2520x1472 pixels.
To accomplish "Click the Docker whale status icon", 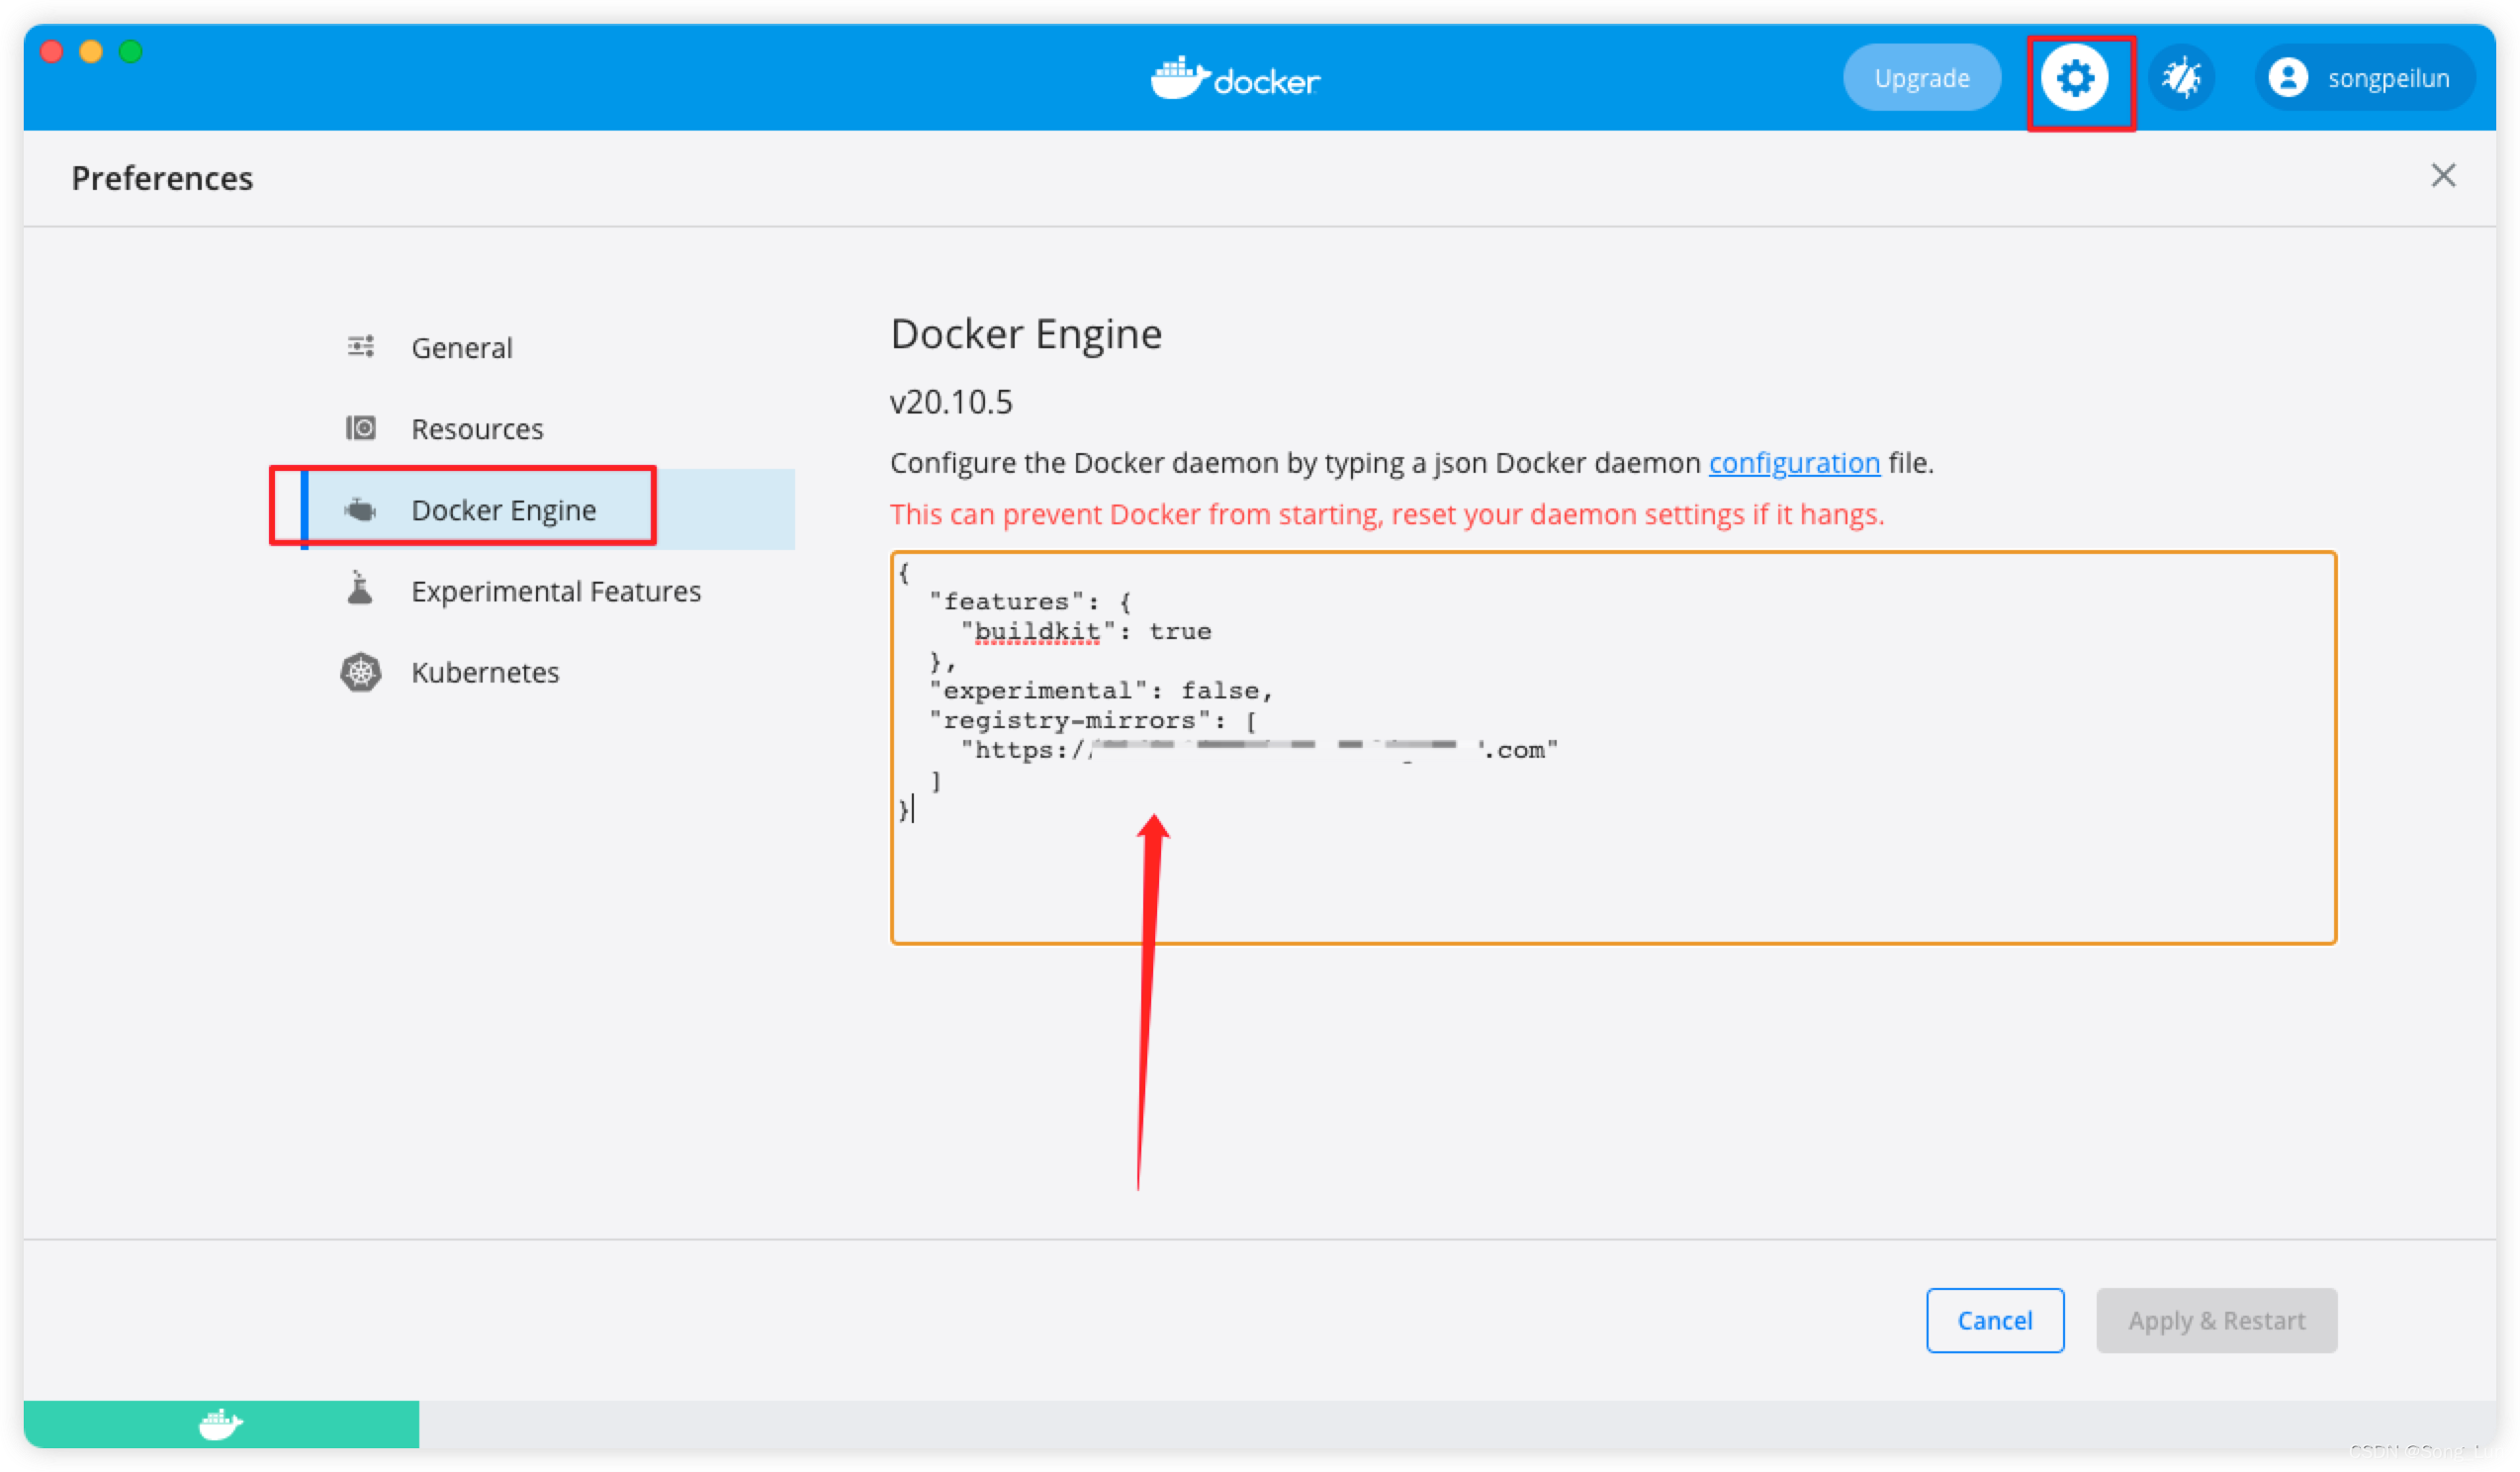I will [x=220, y=1423].
